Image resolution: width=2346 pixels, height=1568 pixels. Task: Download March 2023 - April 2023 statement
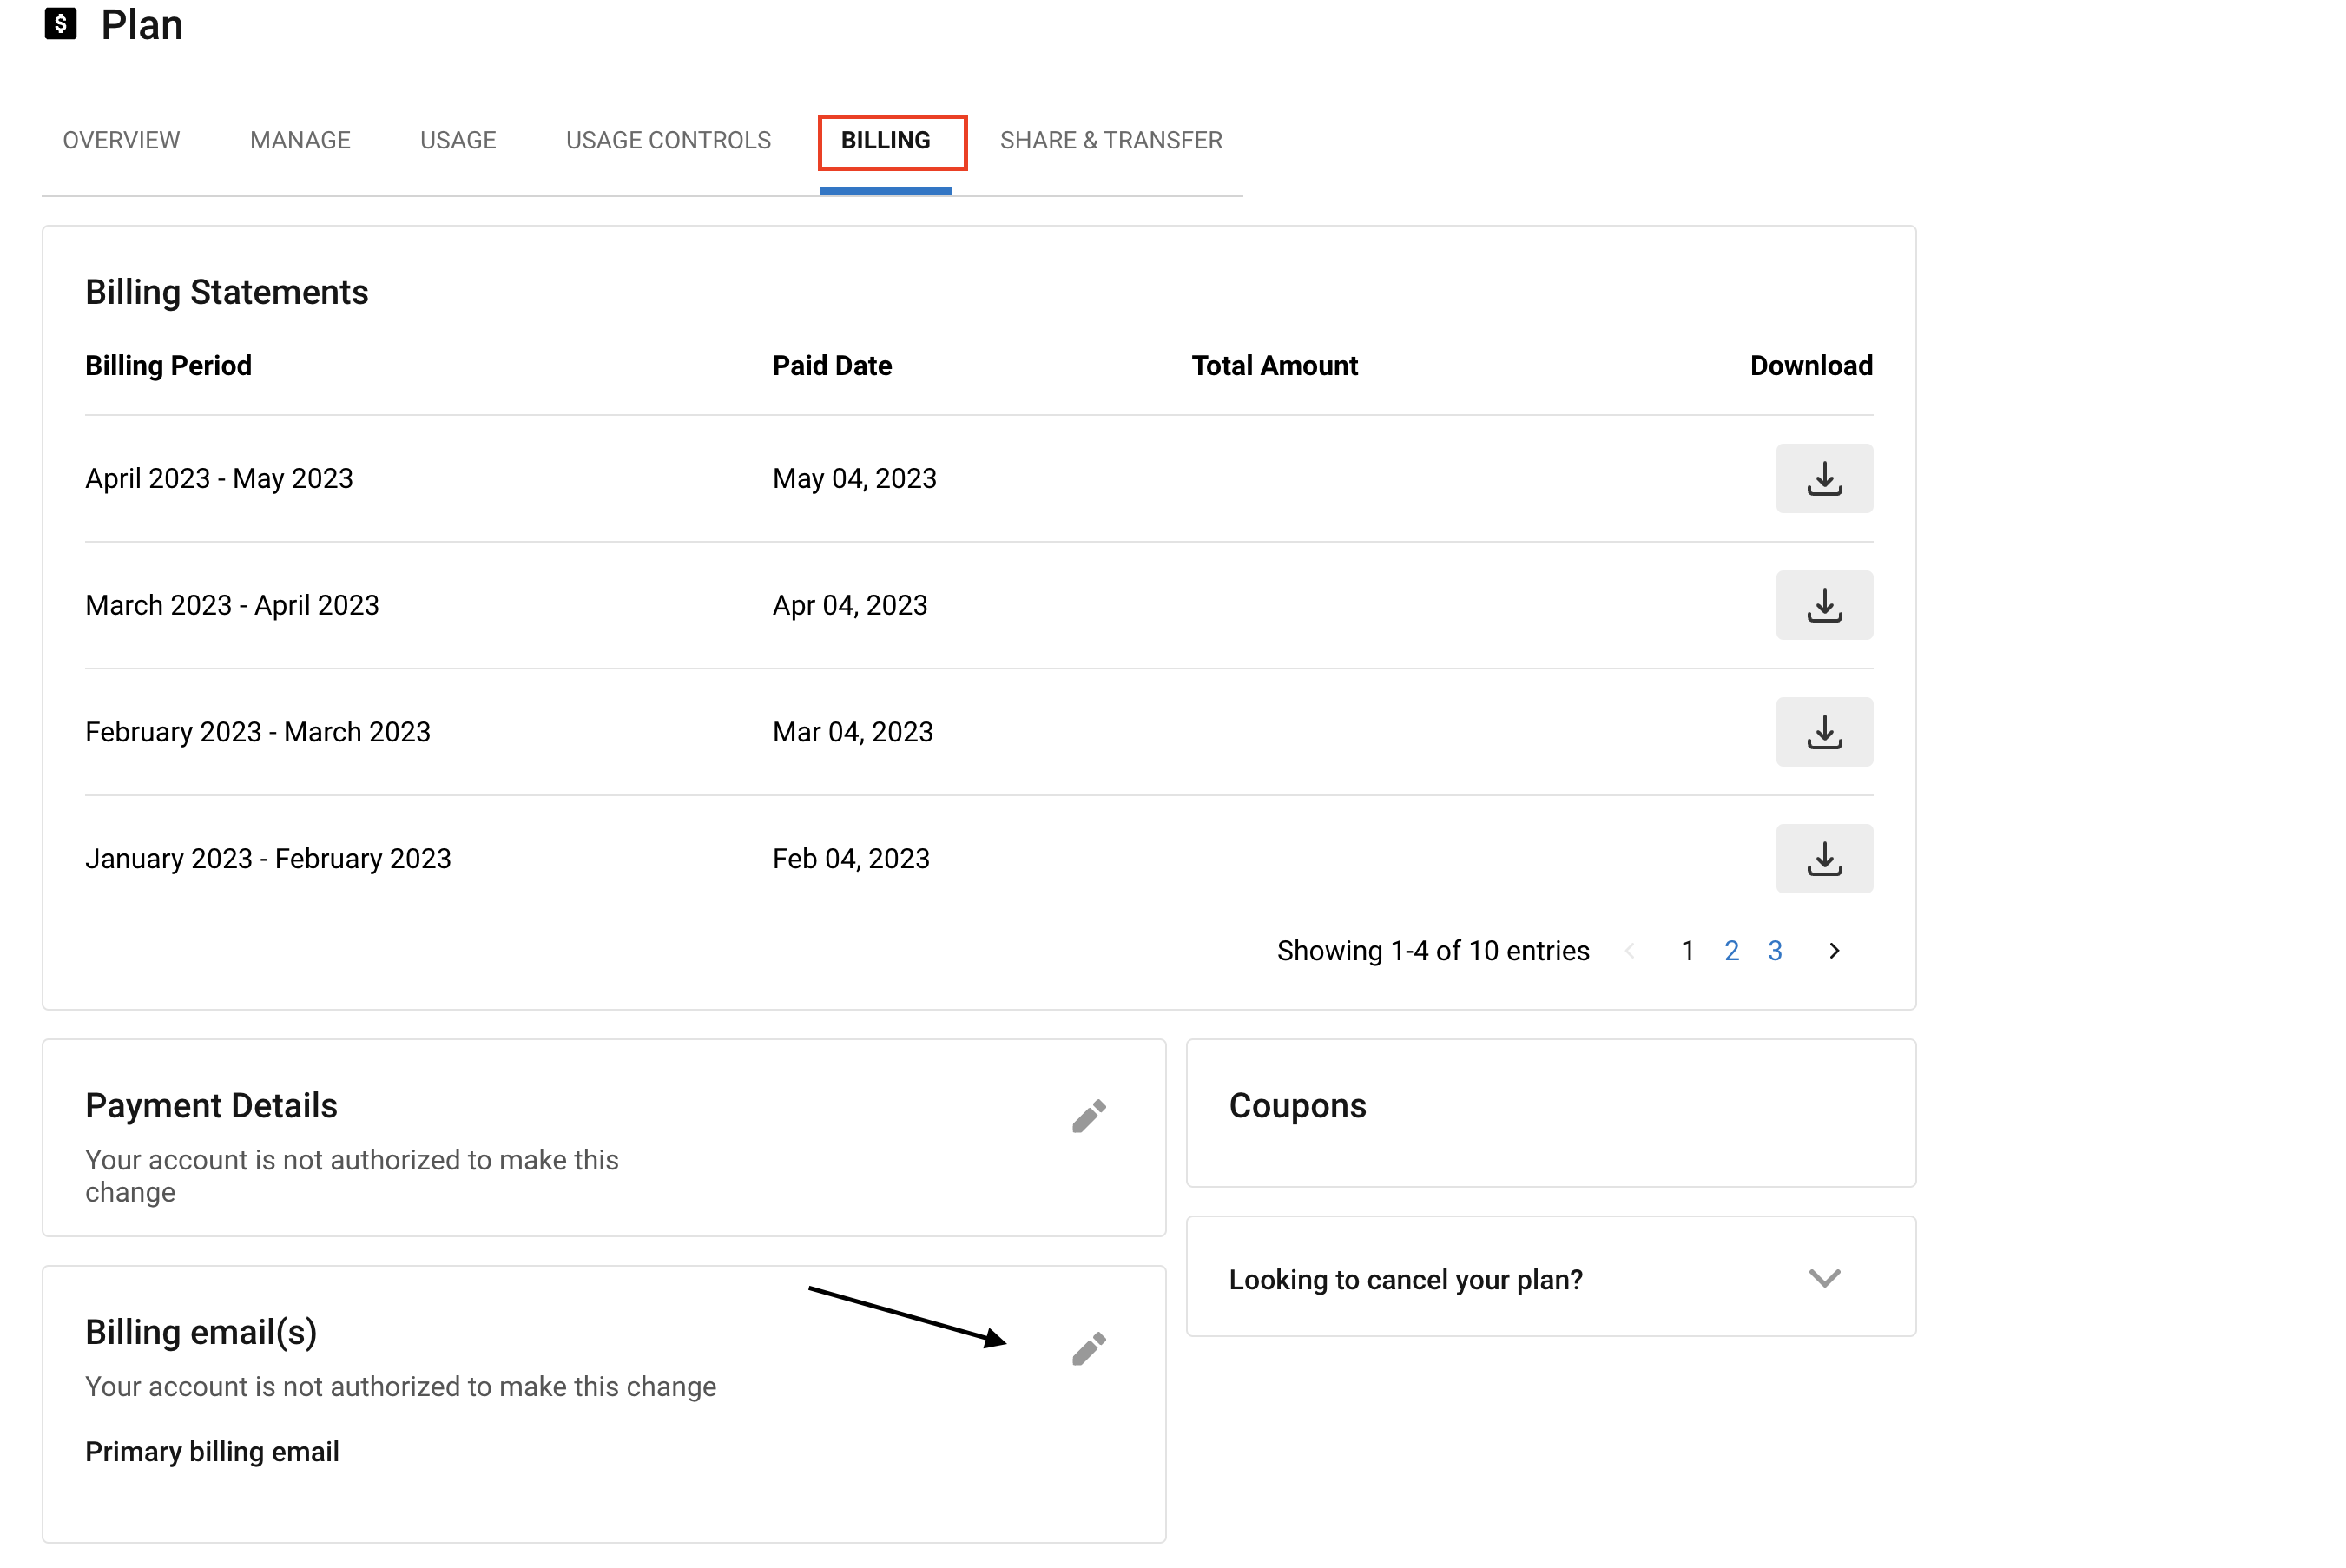[1823, 605]
